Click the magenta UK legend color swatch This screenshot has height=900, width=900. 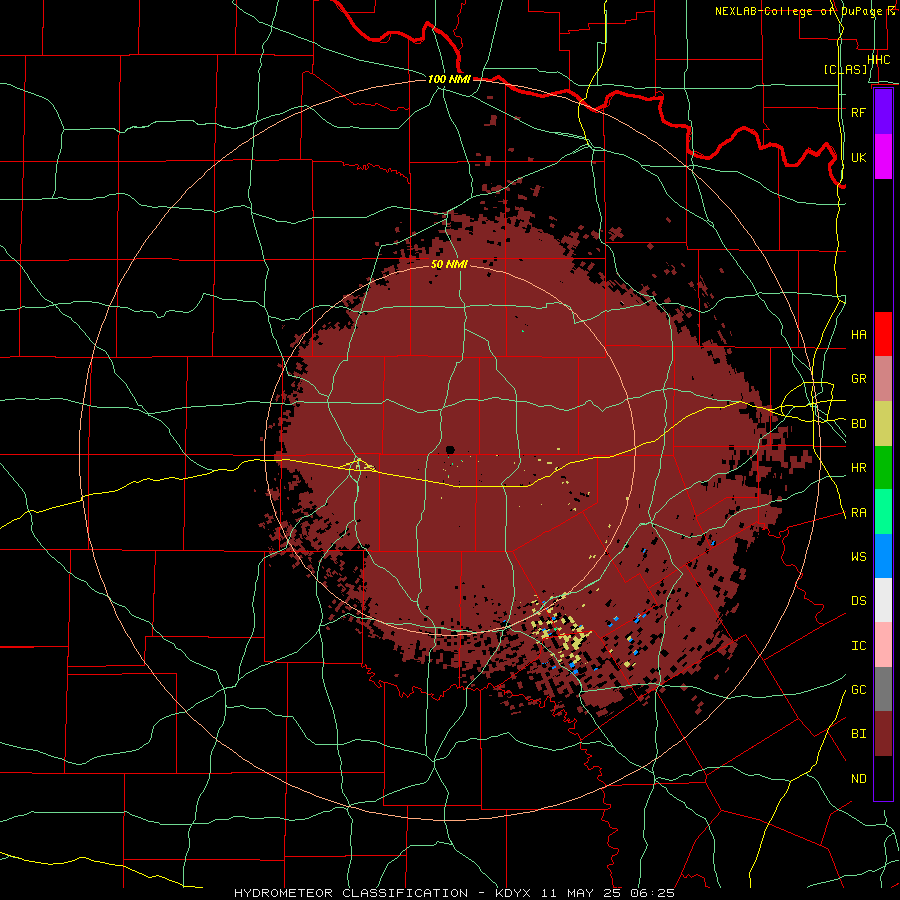pyautogui.click(x=883, y=157)
